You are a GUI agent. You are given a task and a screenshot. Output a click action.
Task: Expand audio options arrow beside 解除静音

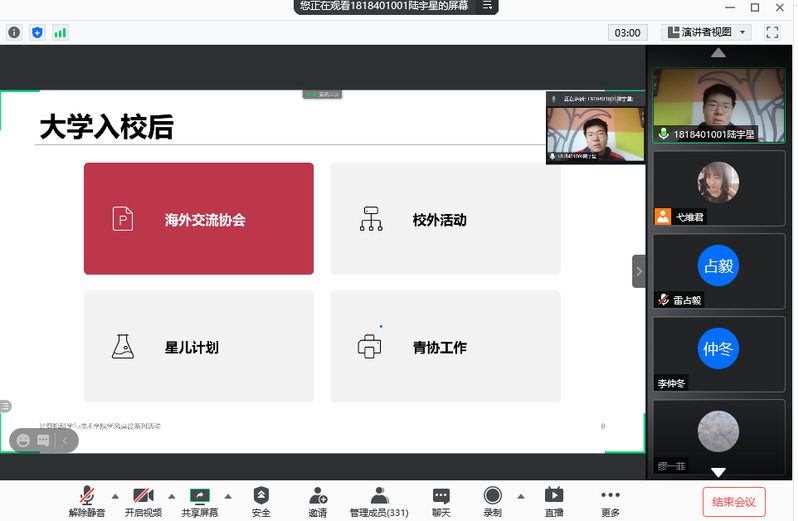(115, 496)
